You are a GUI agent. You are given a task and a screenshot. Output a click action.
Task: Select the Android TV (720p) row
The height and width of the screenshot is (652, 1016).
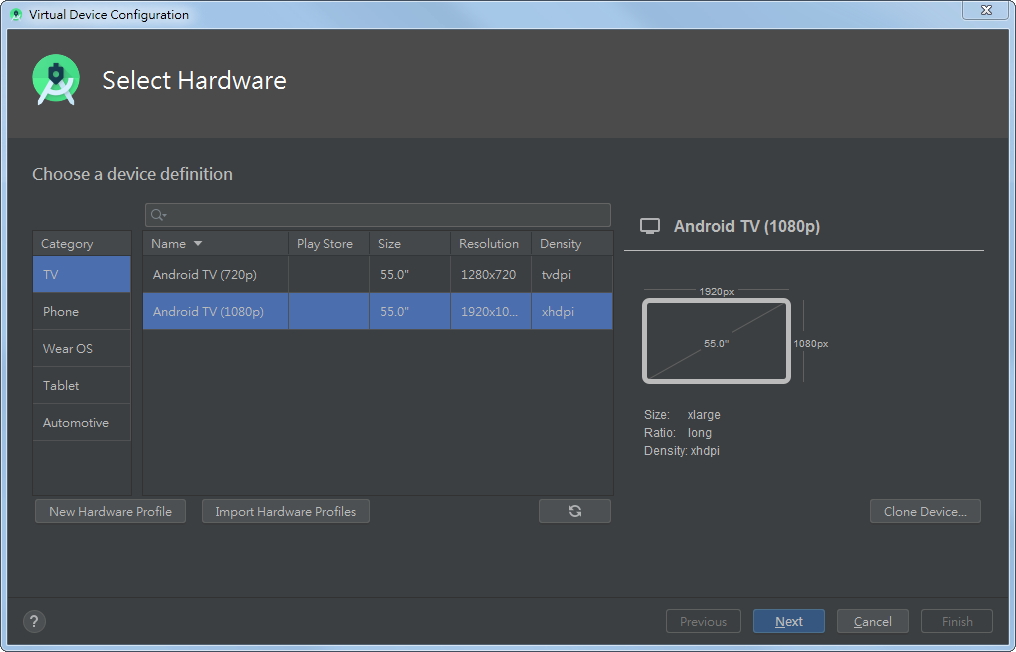(378, 274)
